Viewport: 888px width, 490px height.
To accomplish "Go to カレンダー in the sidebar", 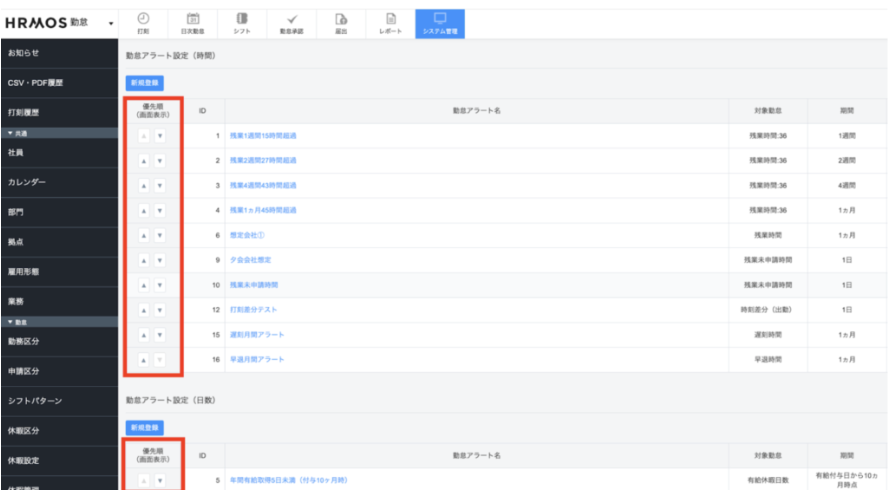I will pos(59,182).
